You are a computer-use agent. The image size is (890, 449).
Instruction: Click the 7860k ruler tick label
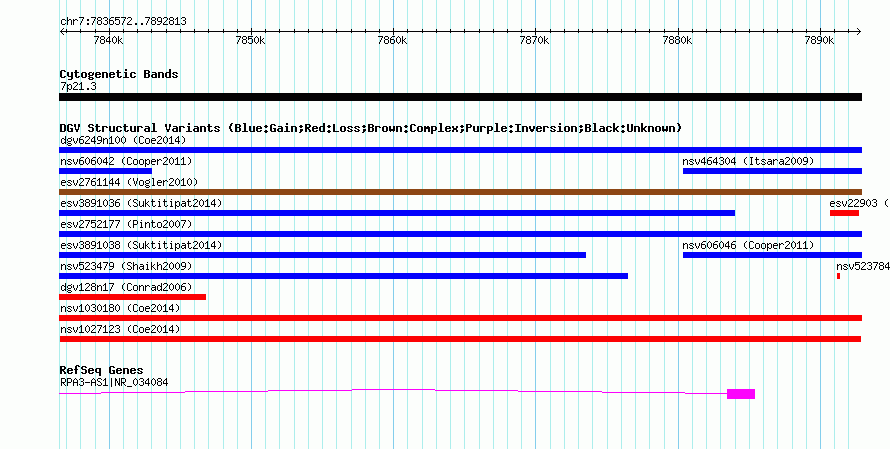point(392,41)
